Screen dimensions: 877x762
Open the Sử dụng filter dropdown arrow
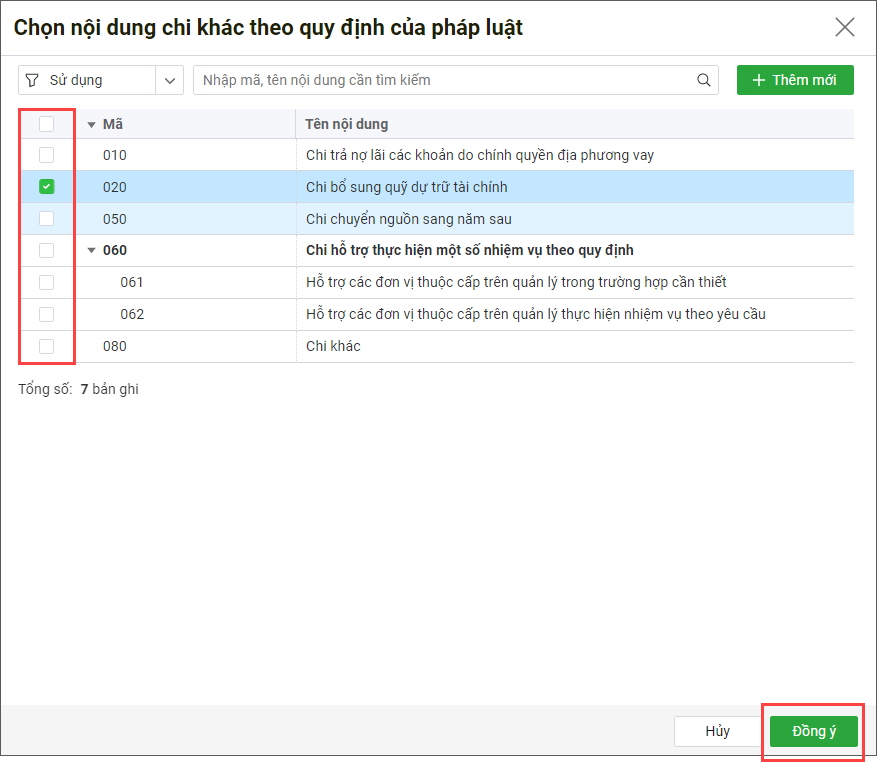click(x=170, y=80)
